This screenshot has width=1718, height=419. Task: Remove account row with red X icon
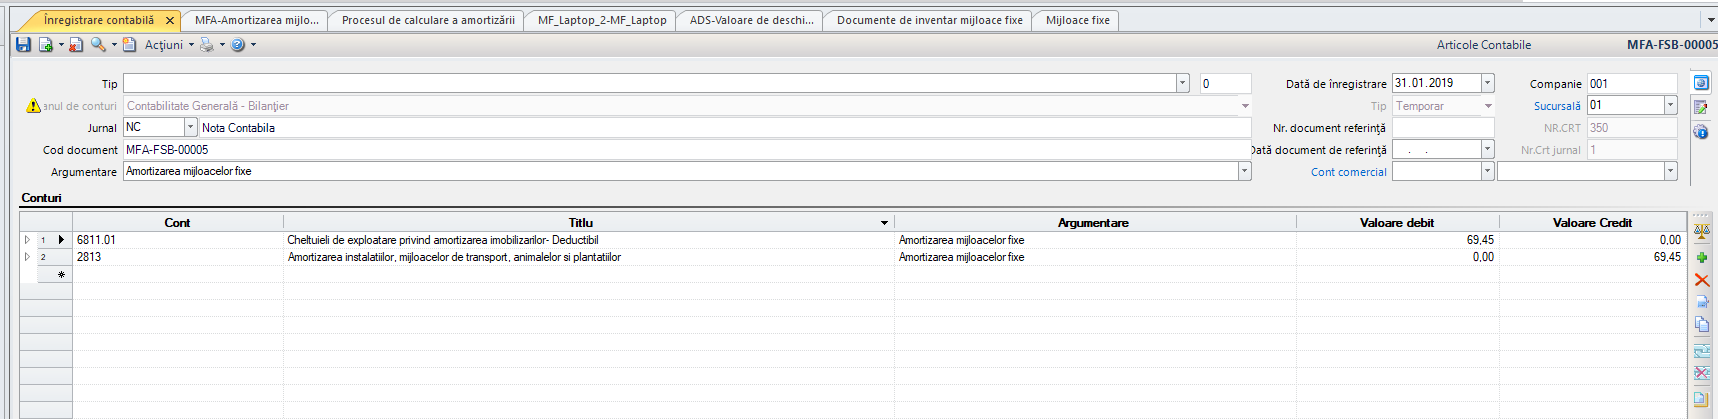pyautogui.click(x=1702, y=280)
